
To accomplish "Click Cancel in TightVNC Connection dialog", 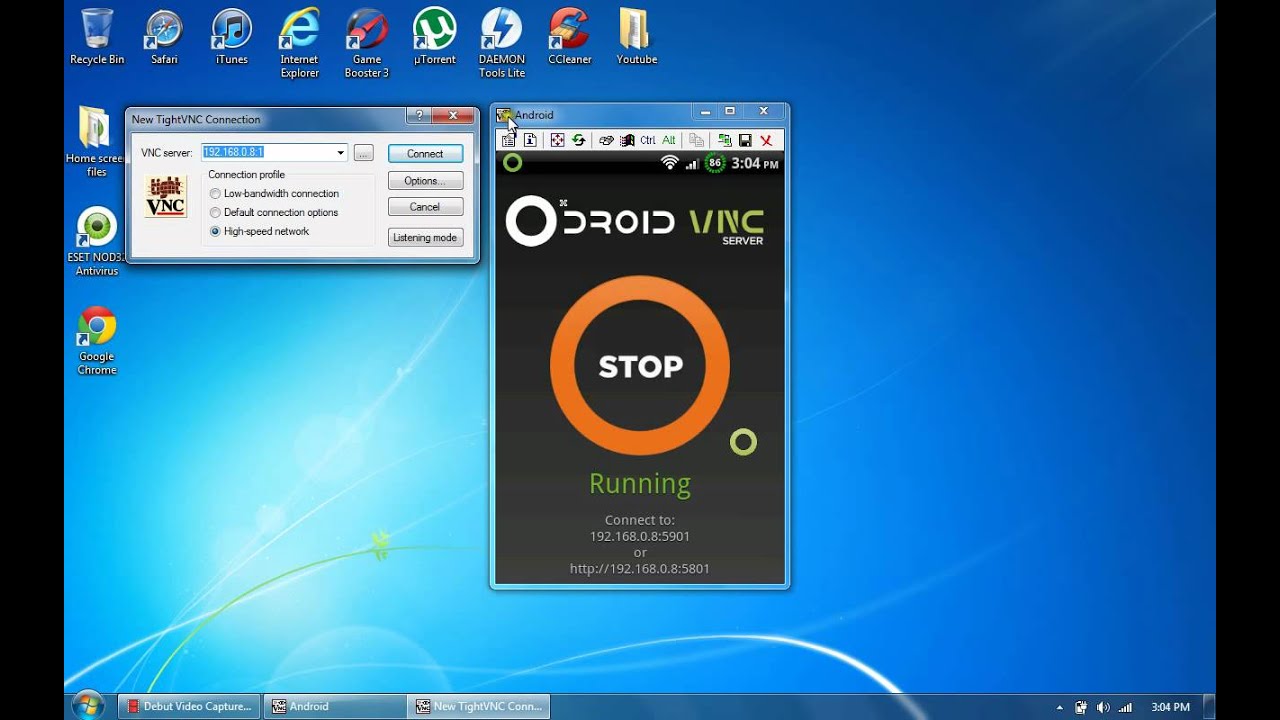I will coord(425,207).
